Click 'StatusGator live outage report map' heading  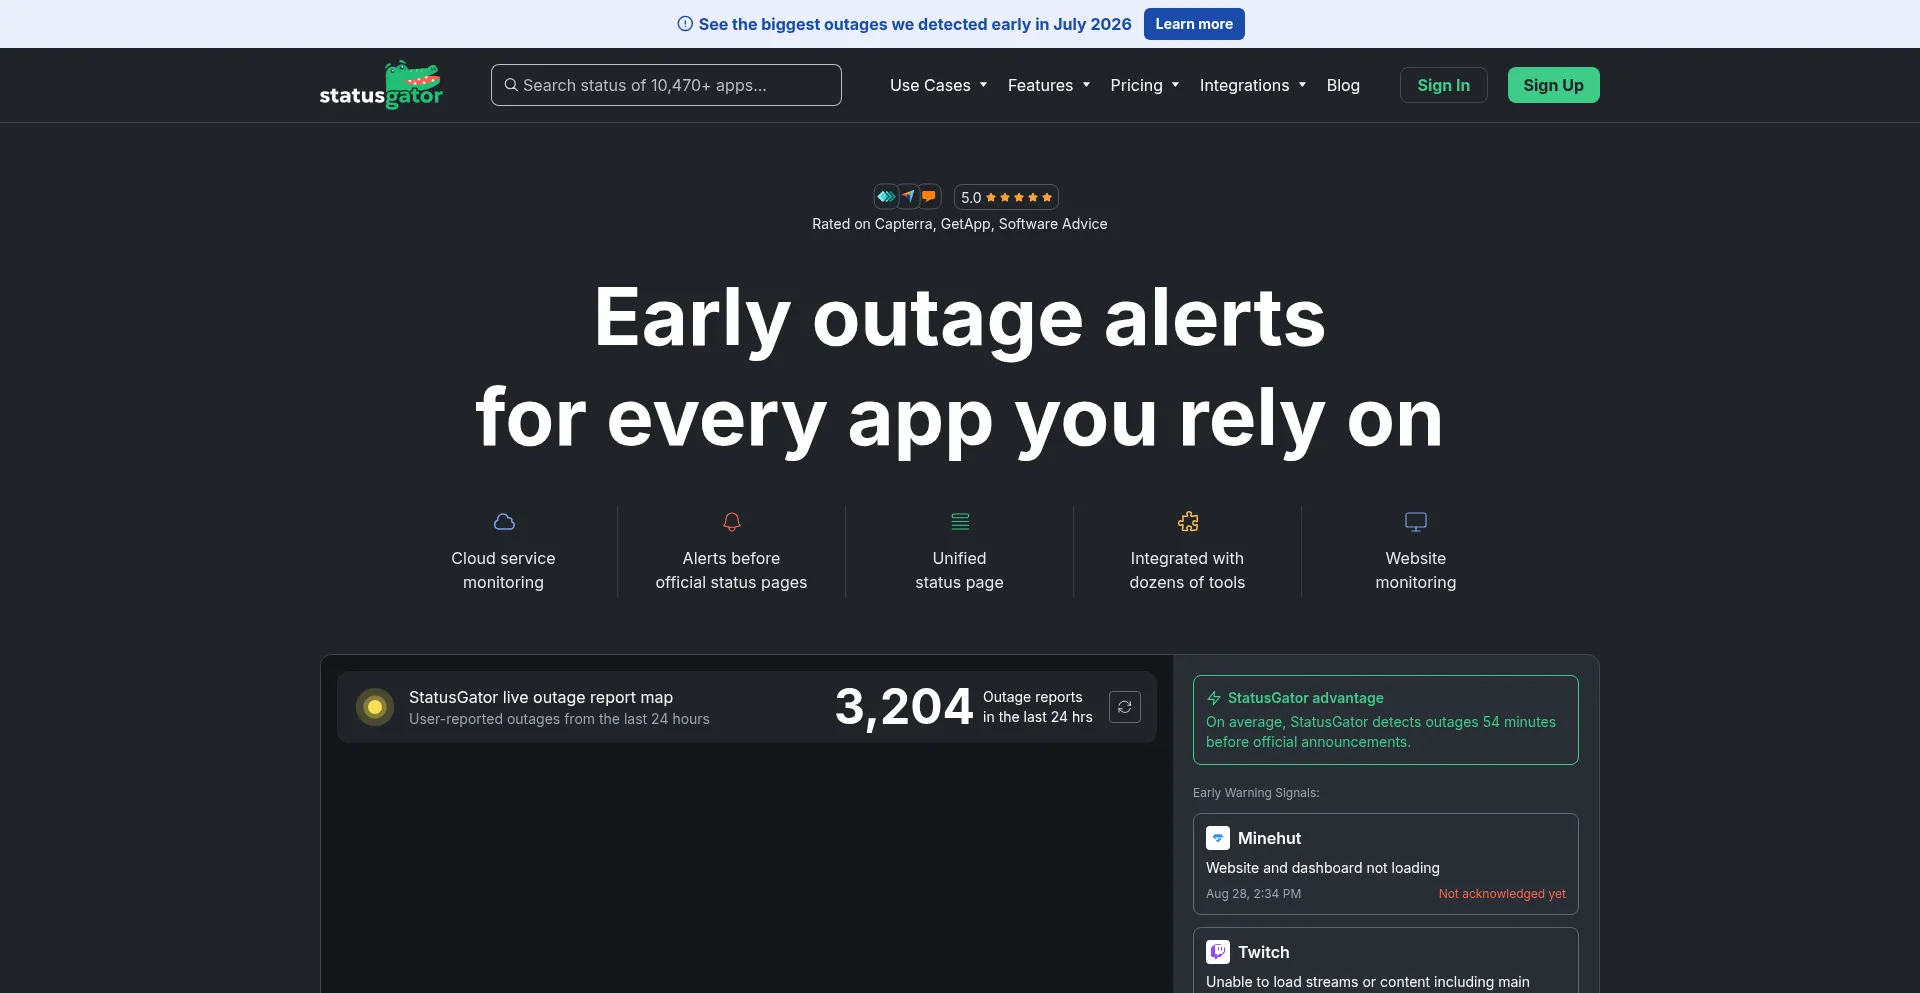coord(541,697)
